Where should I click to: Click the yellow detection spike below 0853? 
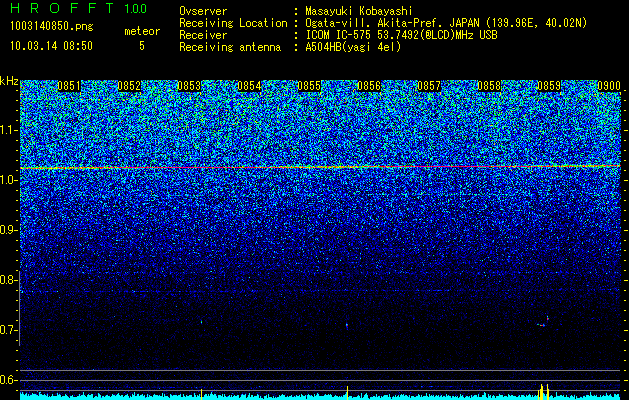201,394
